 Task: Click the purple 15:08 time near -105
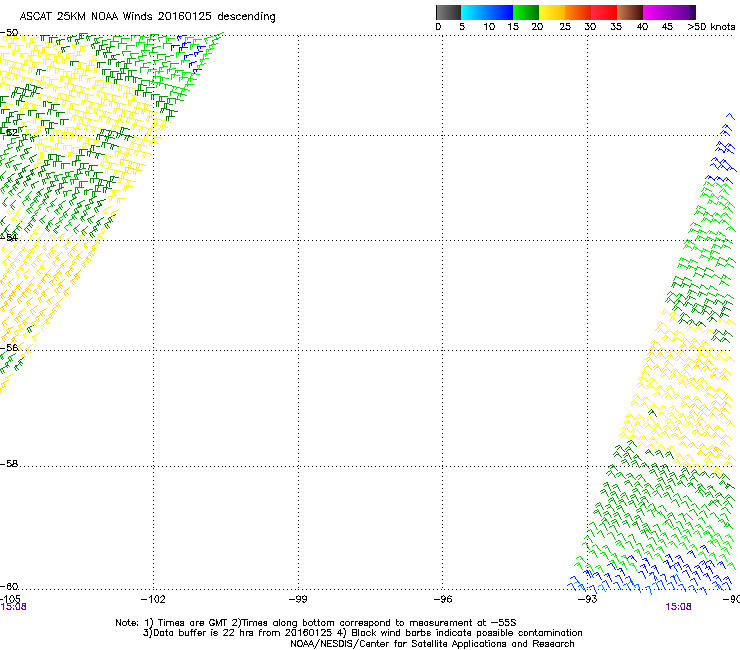(x=13, y=607)
